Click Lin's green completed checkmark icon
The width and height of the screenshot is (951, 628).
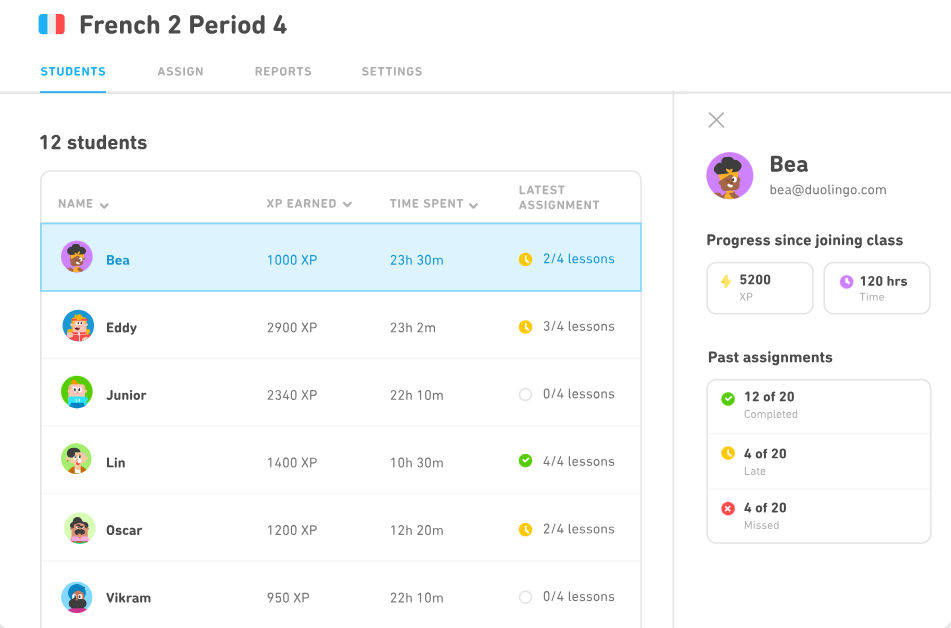click(525, 461)
